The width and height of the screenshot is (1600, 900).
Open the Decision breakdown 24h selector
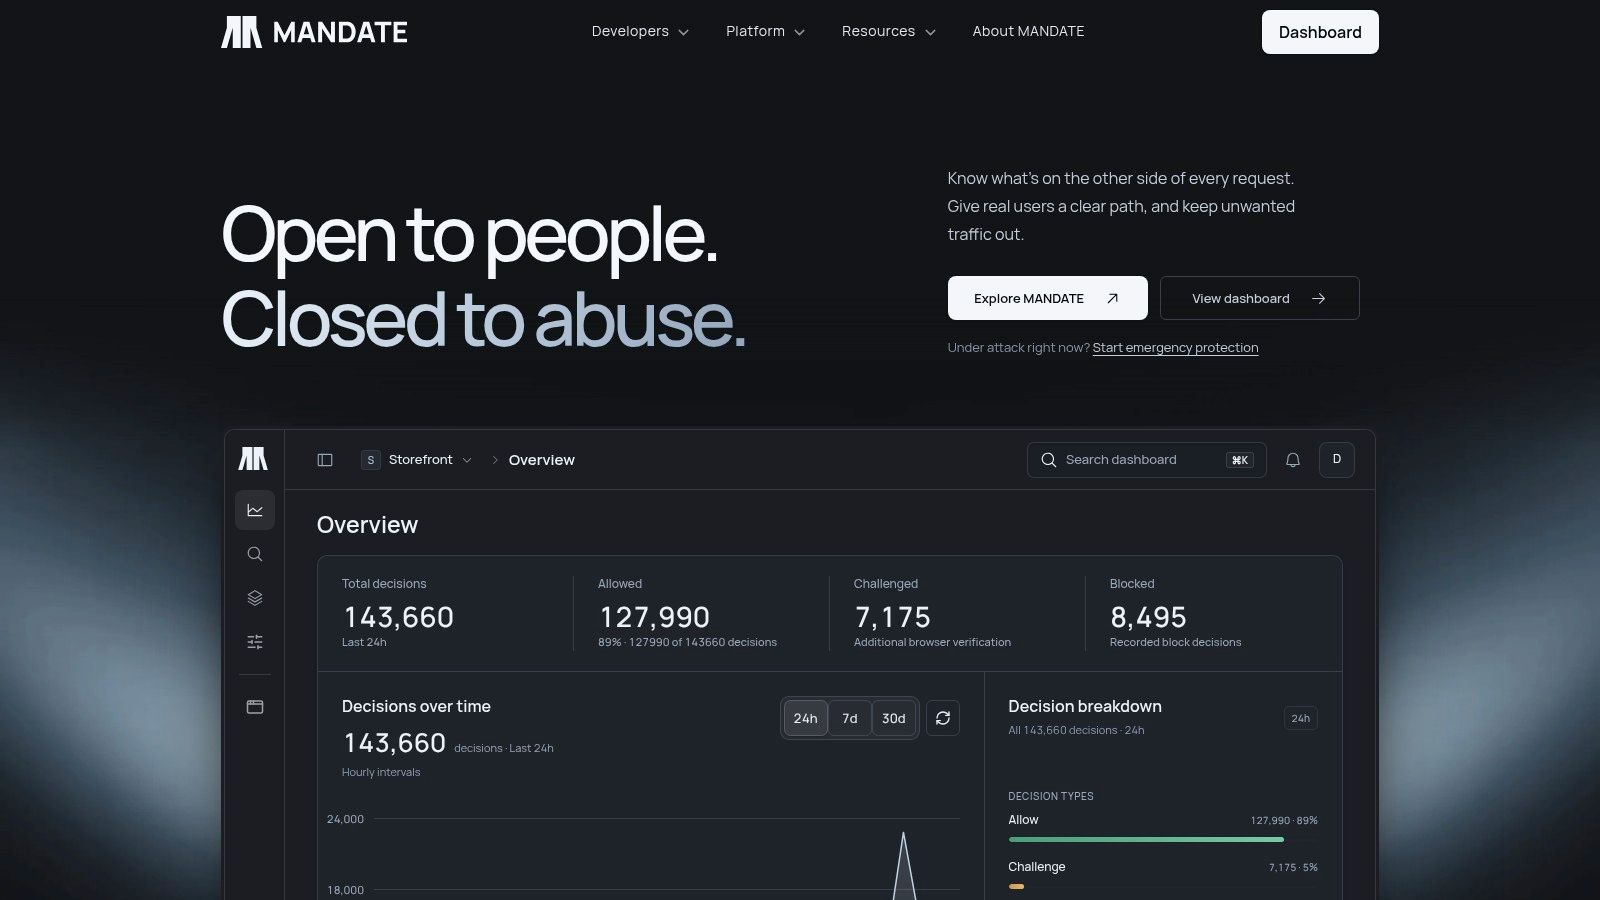click(1301, 718)
